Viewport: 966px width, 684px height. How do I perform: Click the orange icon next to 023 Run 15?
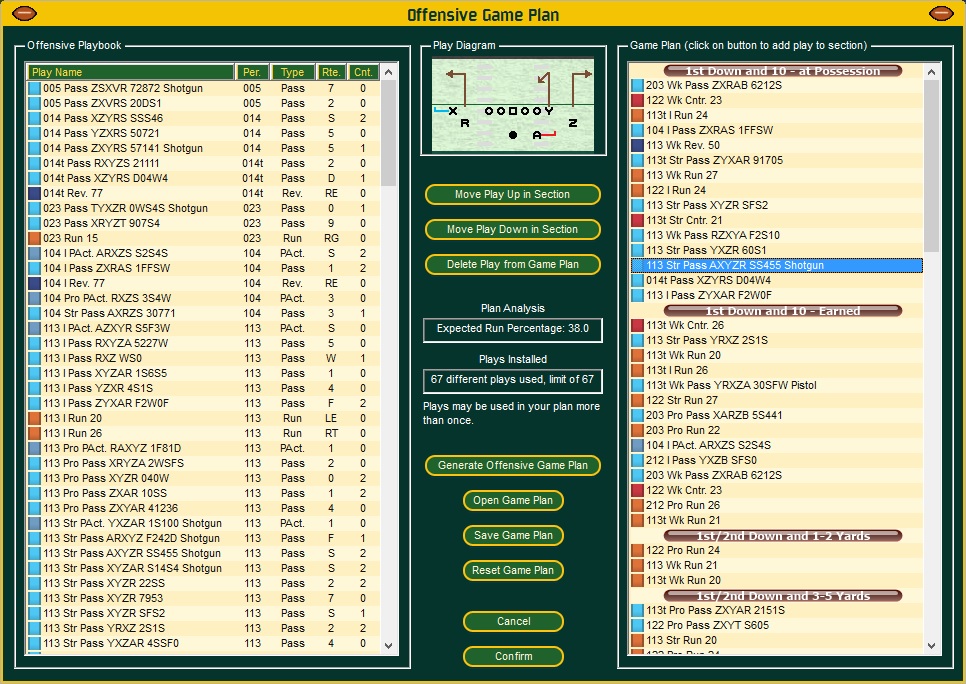pos(36,238)
